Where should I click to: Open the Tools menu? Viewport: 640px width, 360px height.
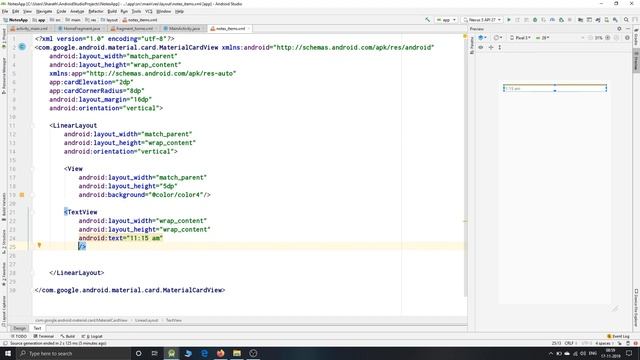[136, 11]
